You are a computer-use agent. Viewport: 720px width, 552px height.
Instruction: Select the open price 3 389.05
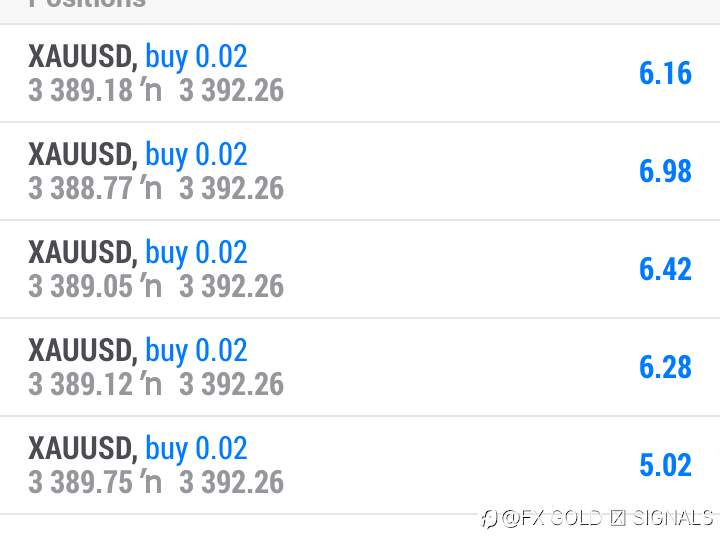(x=81, y=286)
